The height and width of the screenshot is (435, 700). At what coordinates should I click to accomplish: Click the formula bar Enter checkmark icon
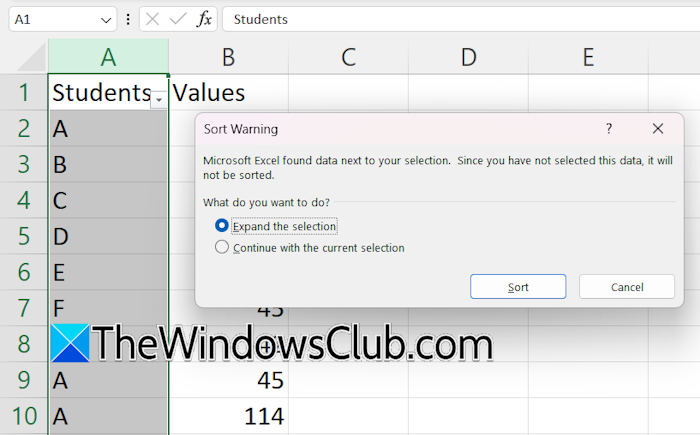pos(178,19)
